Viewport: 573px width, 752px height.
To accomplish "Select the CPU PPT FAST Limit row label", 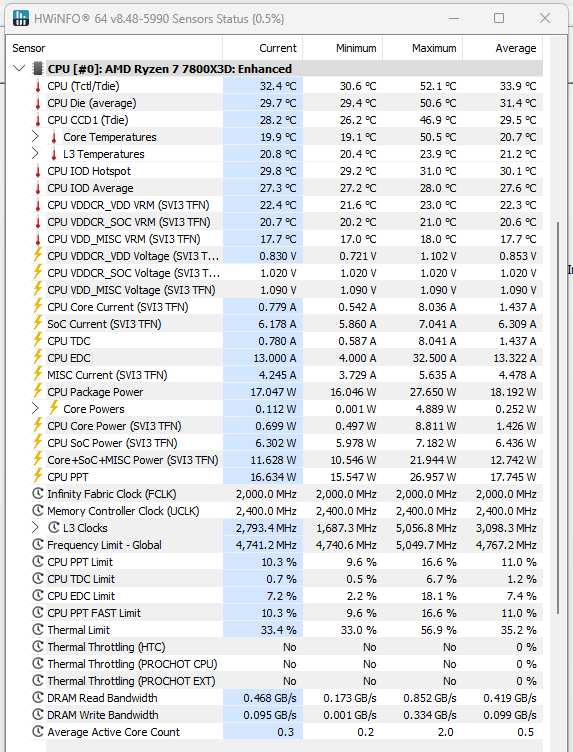I will (x=94, y=613).
